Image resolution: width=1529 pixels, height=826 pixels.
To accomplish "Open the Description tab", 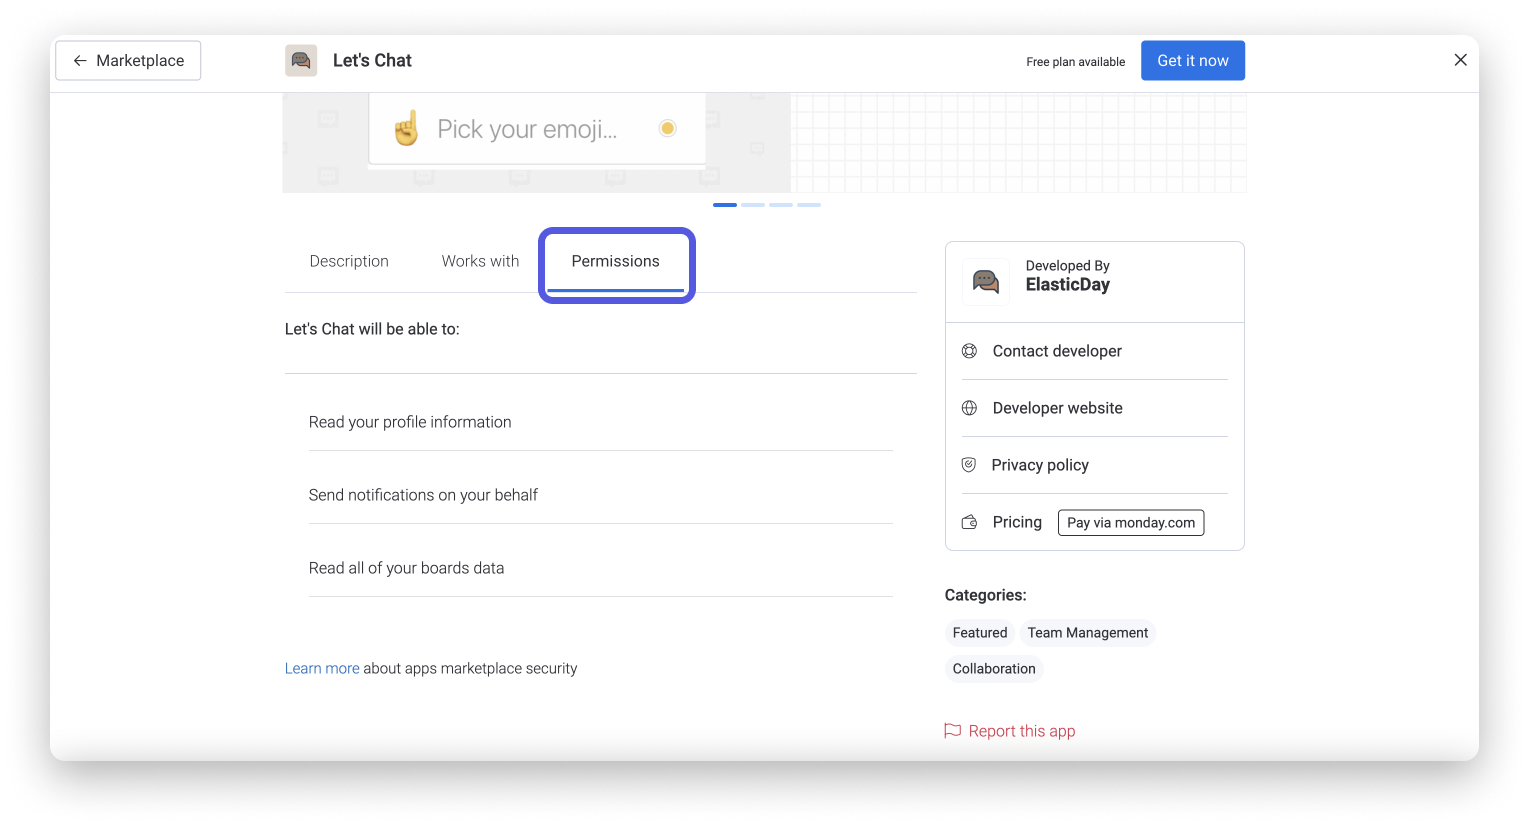I will pyautogui.click(x=349, y=261).
